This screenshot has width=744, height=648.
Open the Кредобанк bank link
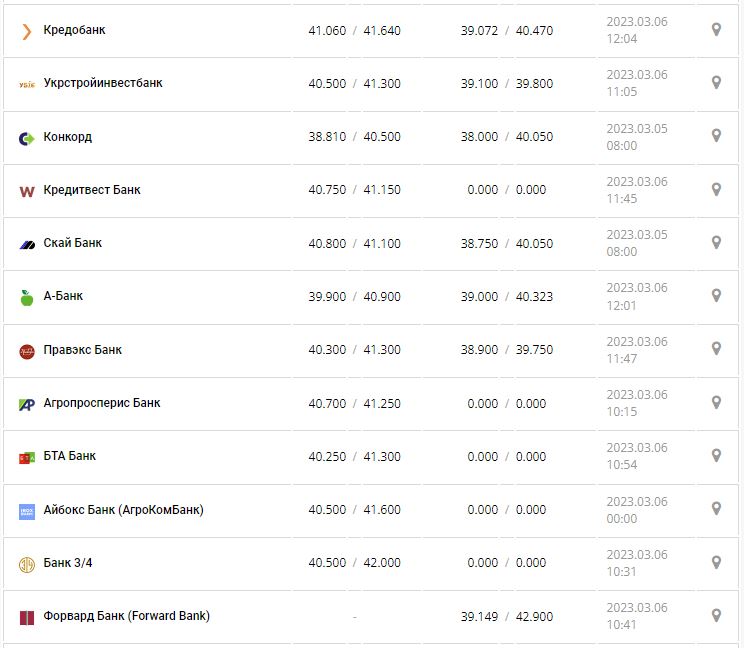74,30
